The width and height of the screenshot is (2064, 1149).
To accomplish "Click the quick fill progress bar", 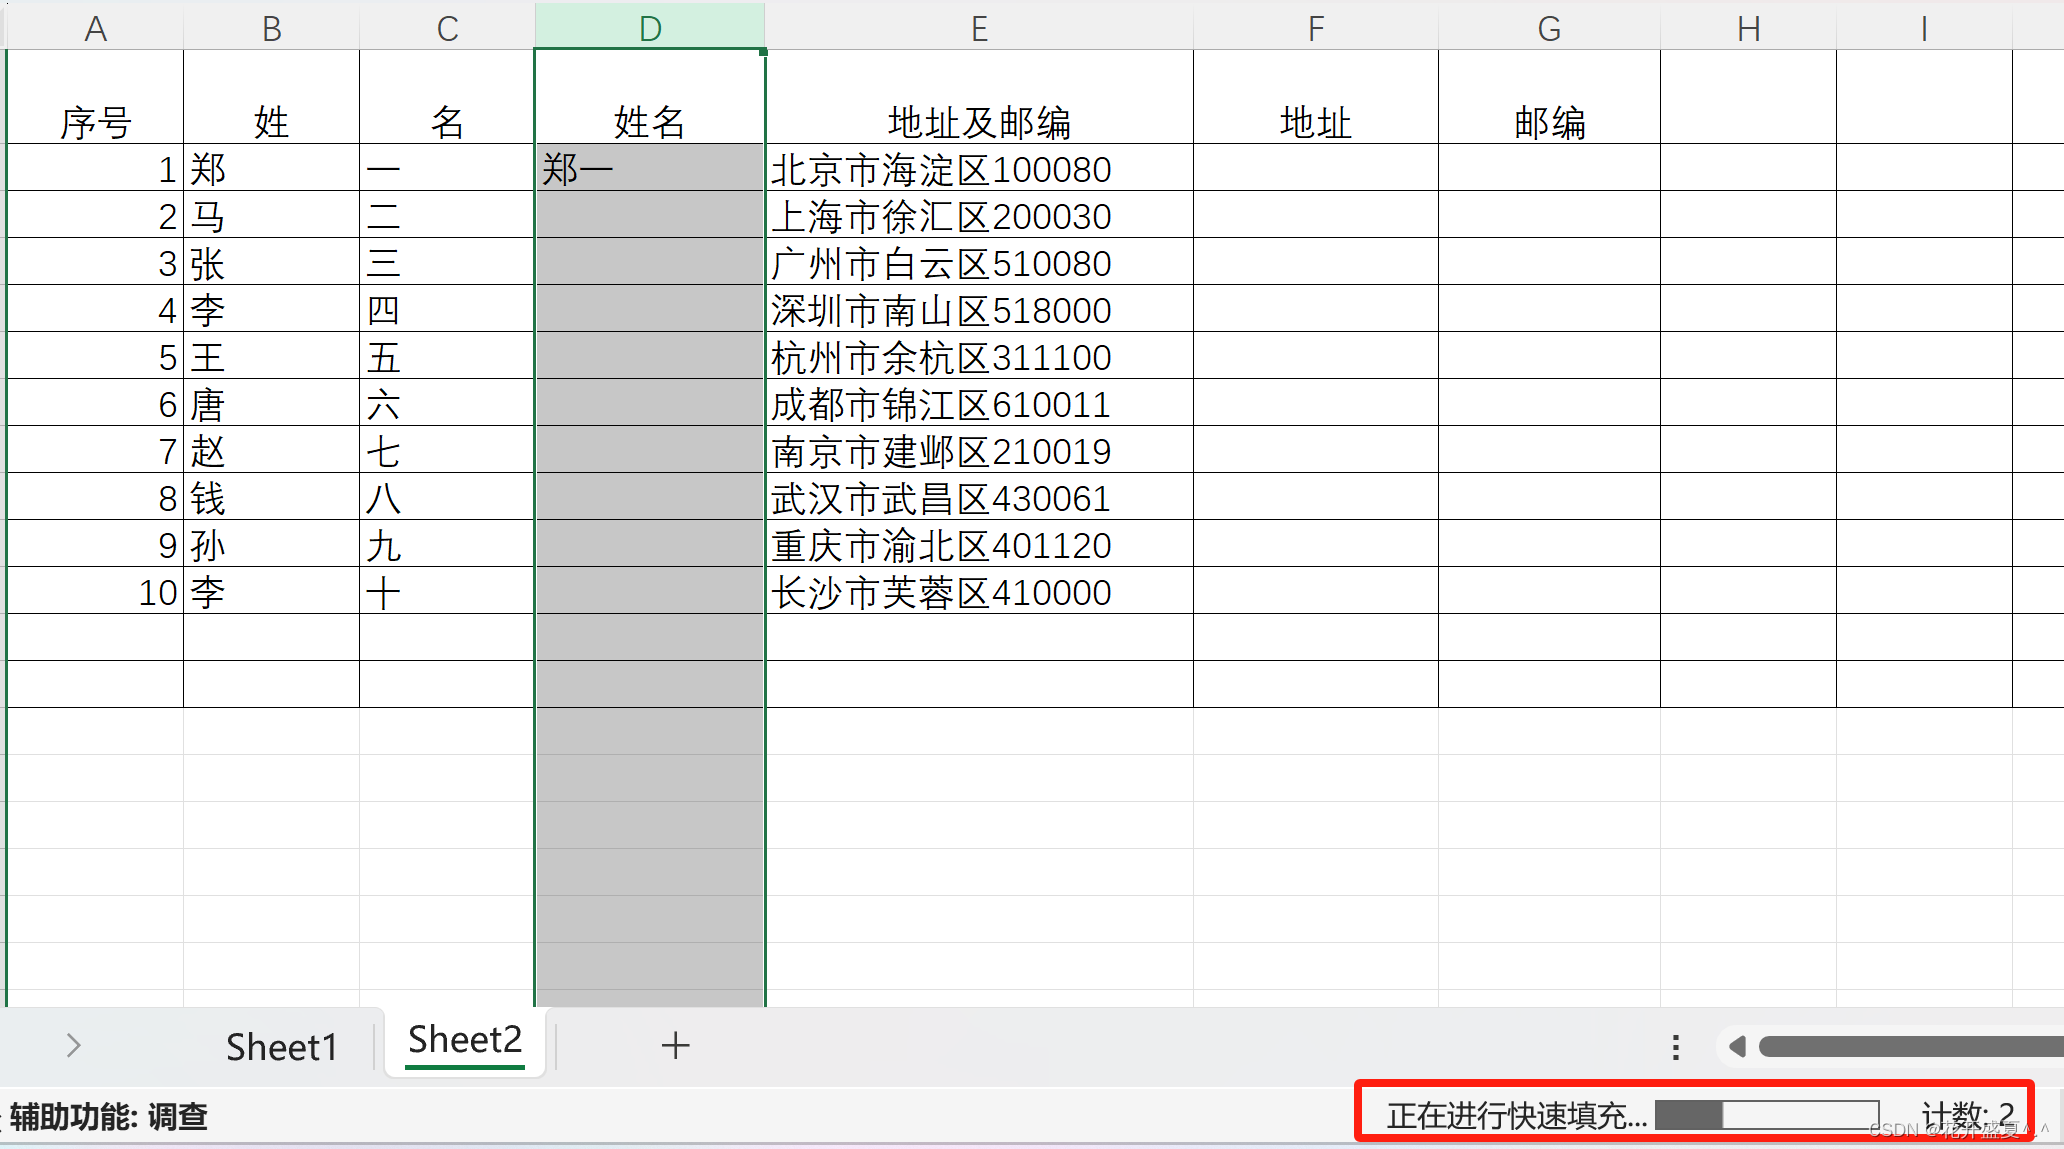I will pyautogui.click(x=1767, y=1114).
